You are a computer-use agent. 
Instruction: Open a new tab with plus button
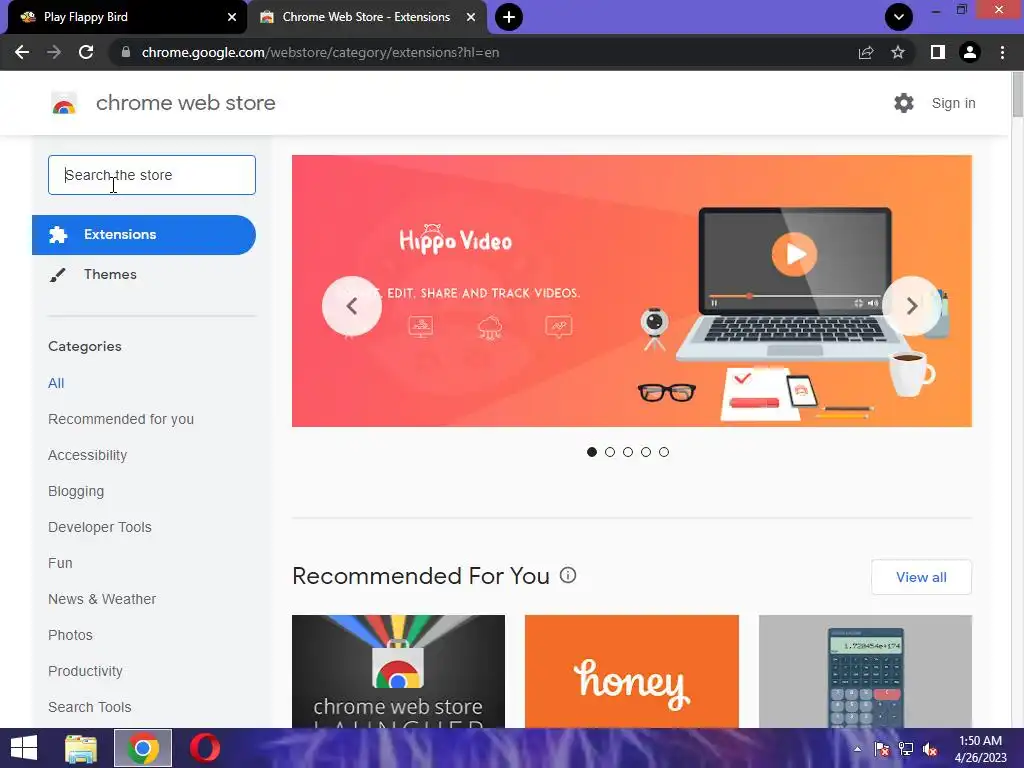pyautogui.click(x=509, y=17)
